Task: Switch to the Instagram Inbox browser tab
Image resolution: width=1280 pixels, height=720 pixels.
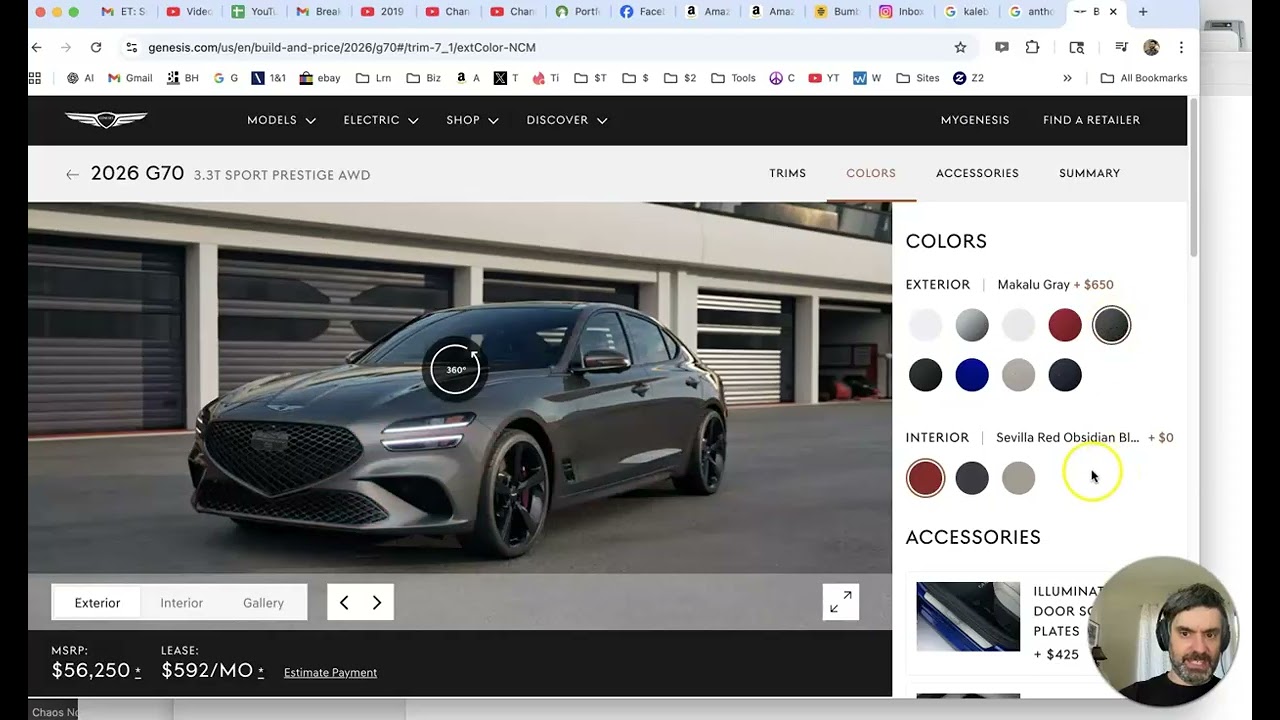Action: pyautogui.click(x=902, y=12)
